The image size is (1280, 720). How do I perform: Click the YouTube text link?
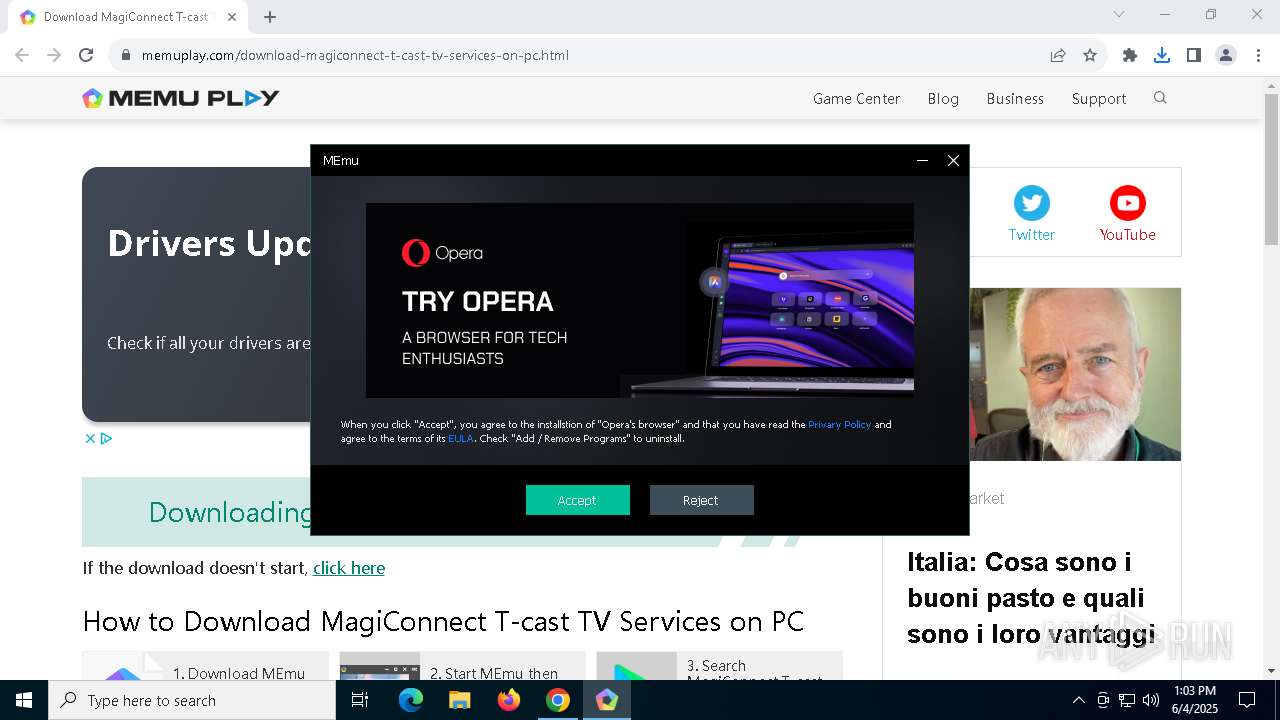pos(1128,234)
